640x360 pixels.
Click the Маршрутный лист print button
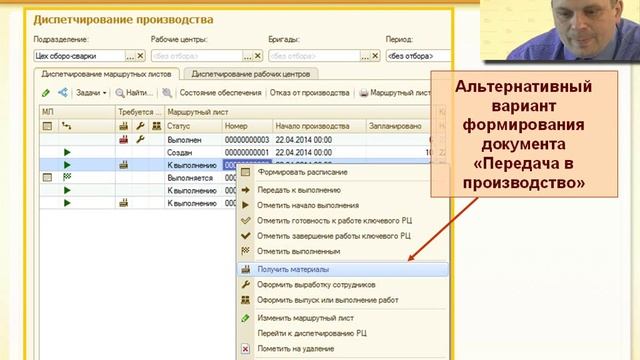tap(395, 93)
